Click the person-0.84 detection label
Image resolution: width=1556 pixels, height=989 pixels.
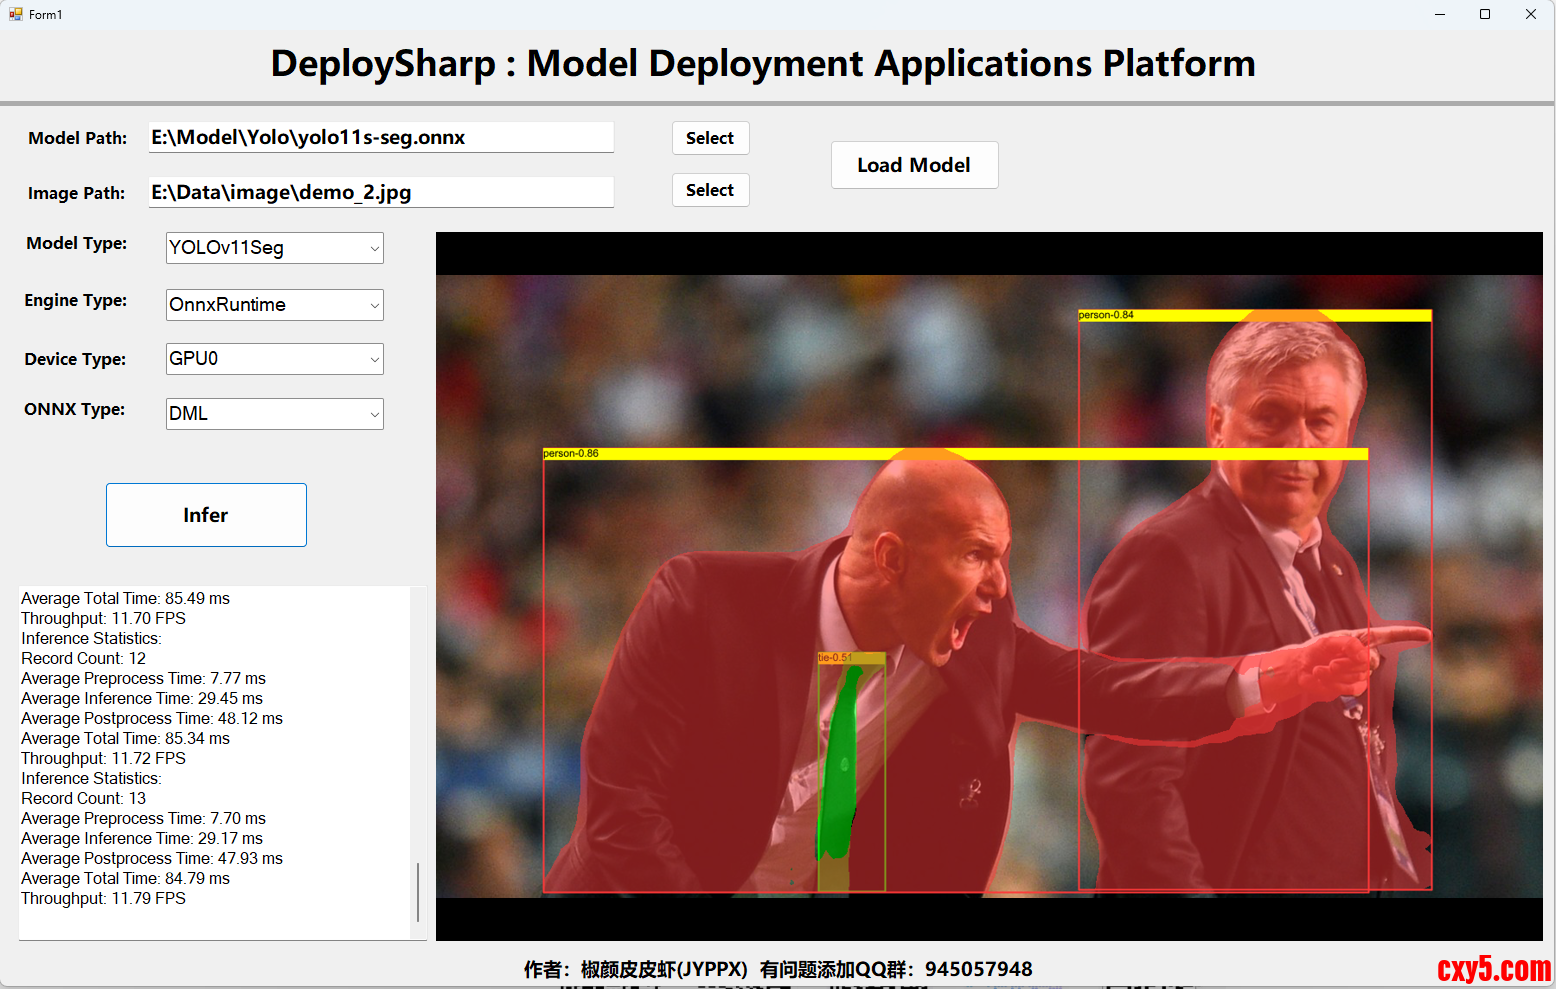tap(1106, 315)
